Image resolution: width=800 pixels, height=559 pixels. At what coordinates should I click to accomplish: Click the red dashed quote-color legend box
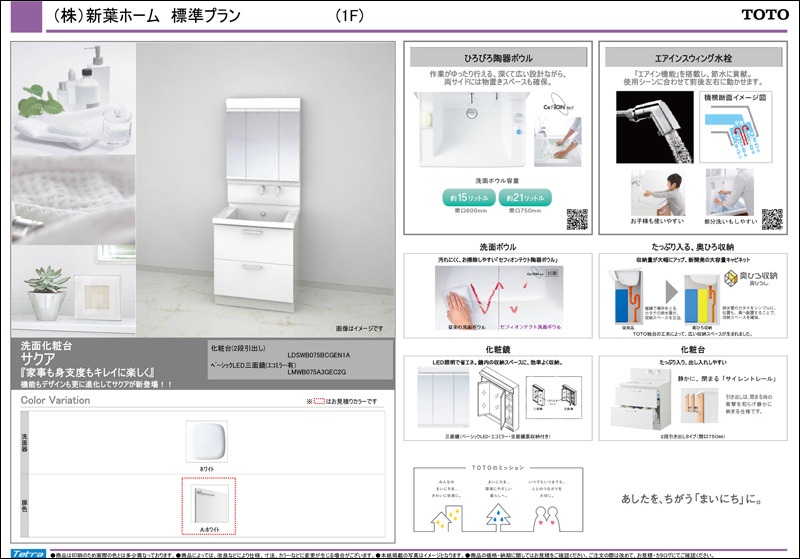(x=319, y=401)
